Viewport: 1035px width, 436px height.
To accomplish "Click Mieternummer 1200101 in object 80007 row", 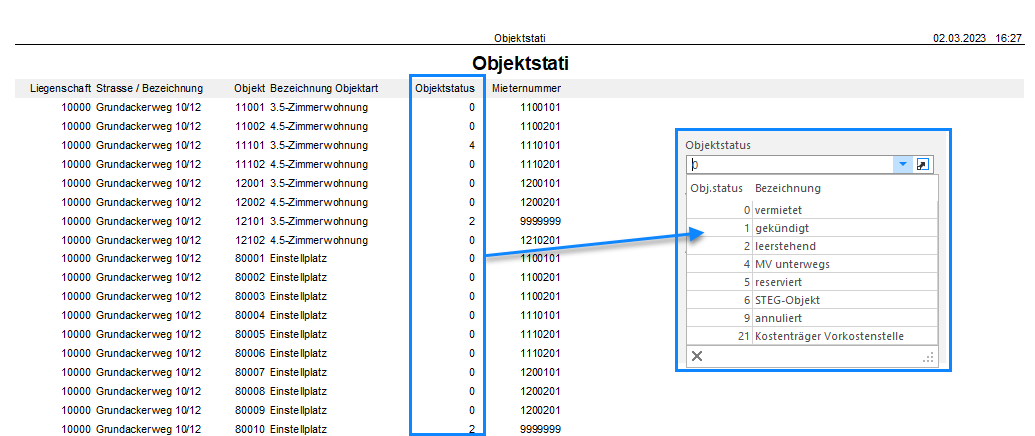I will (x=541, y=373).
